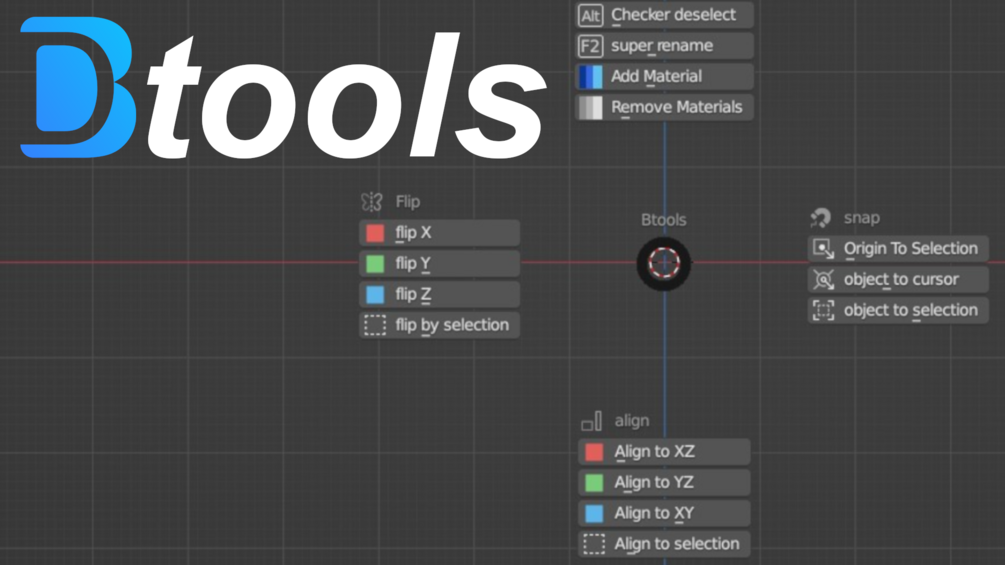
Task: Choose Remove Materials entry
Action: coord(665,107)
